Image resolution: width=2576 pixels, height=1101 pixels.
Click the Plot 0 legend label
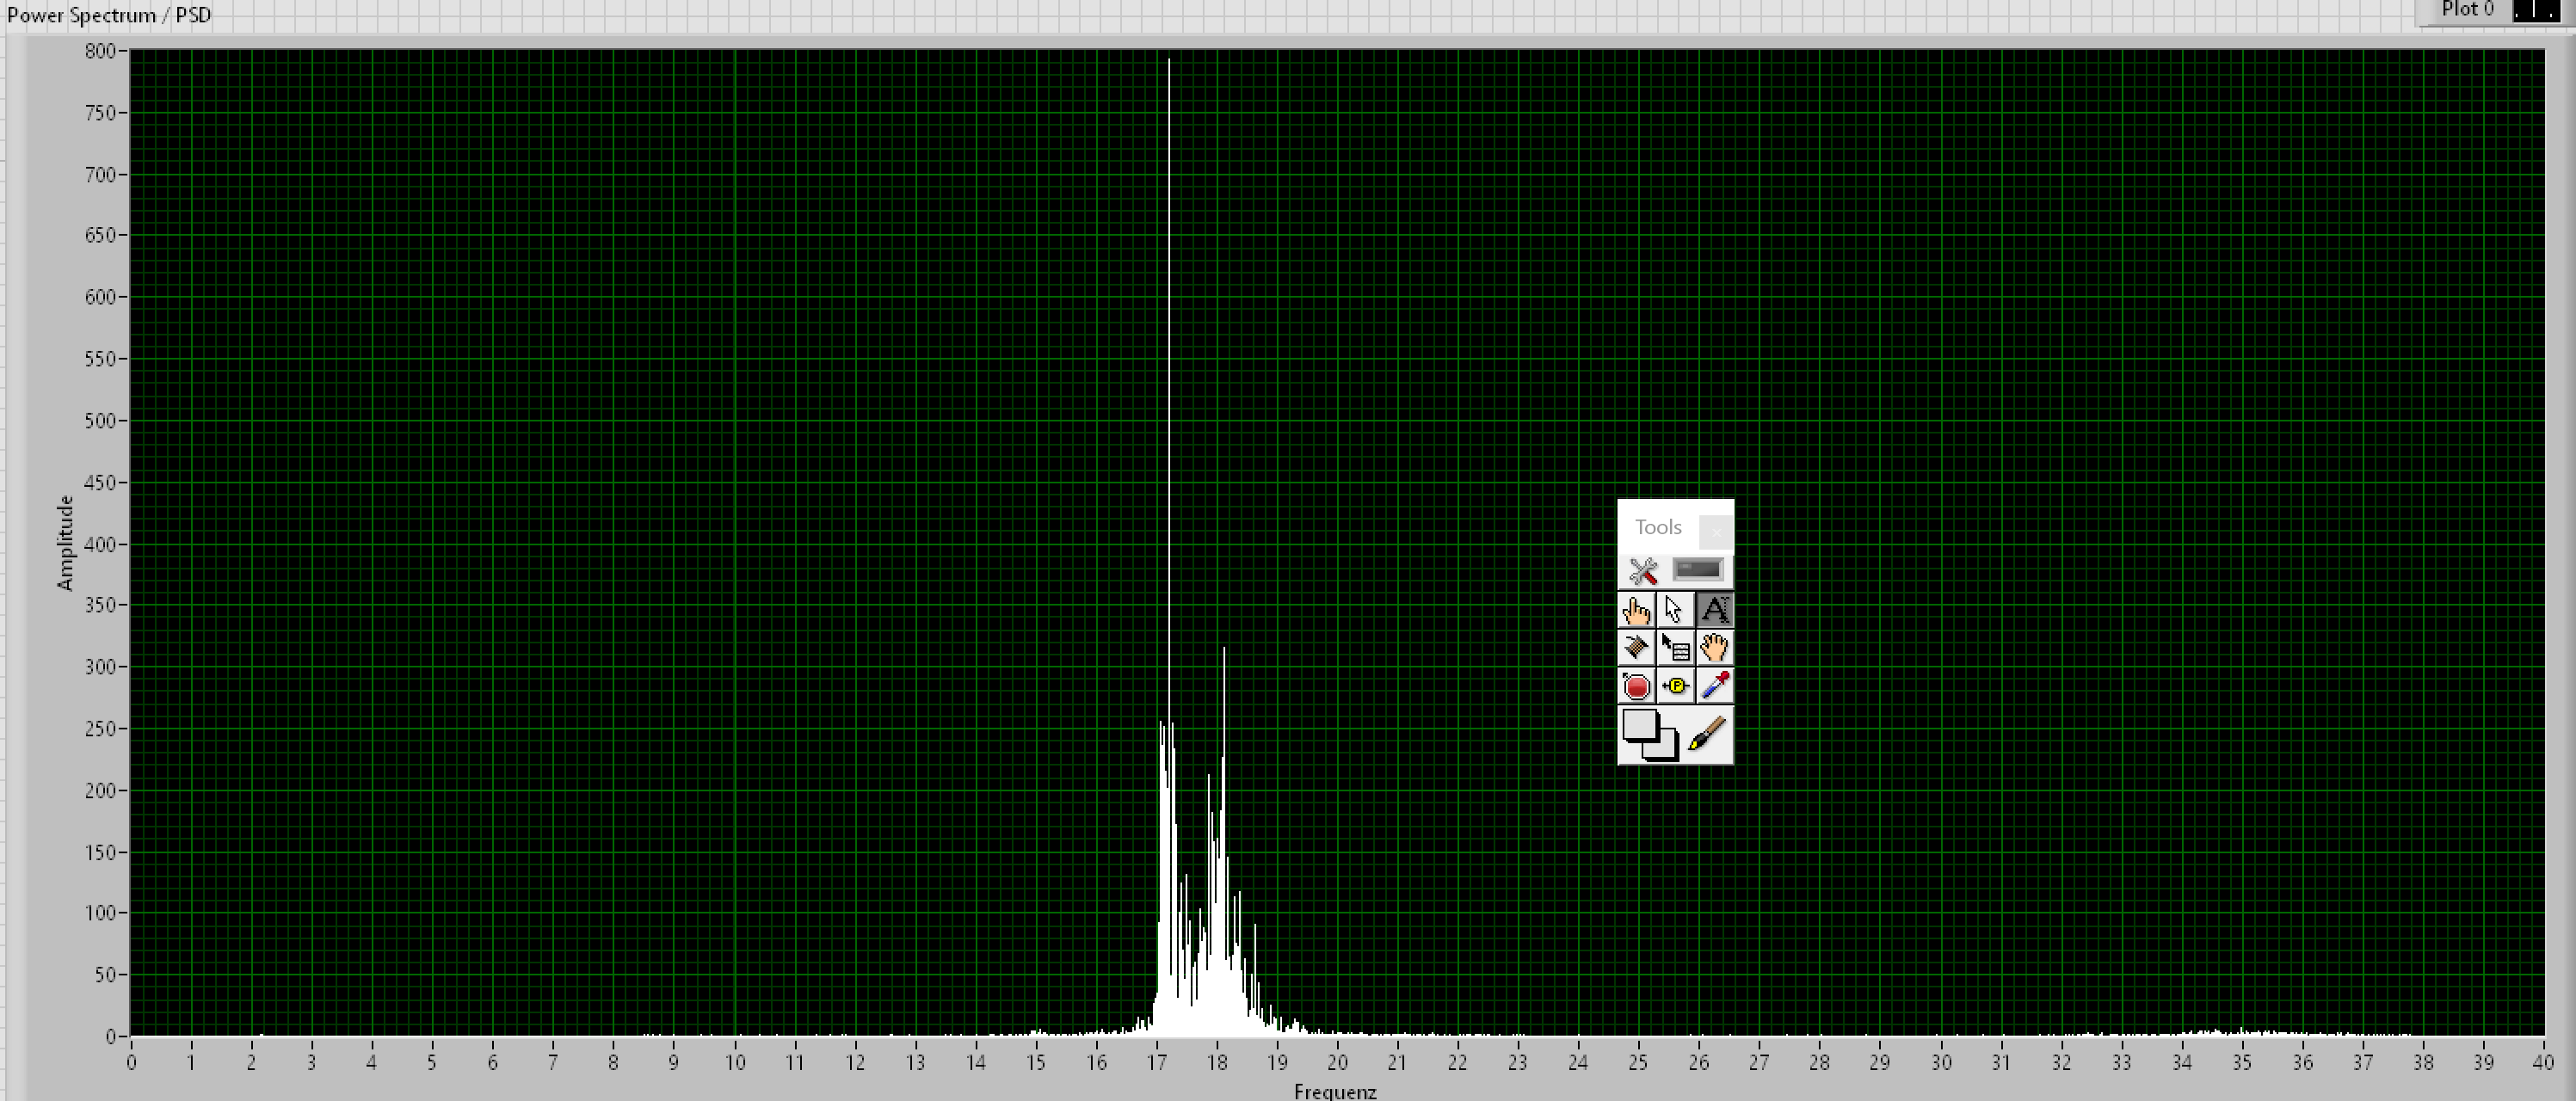[2467, 9]
